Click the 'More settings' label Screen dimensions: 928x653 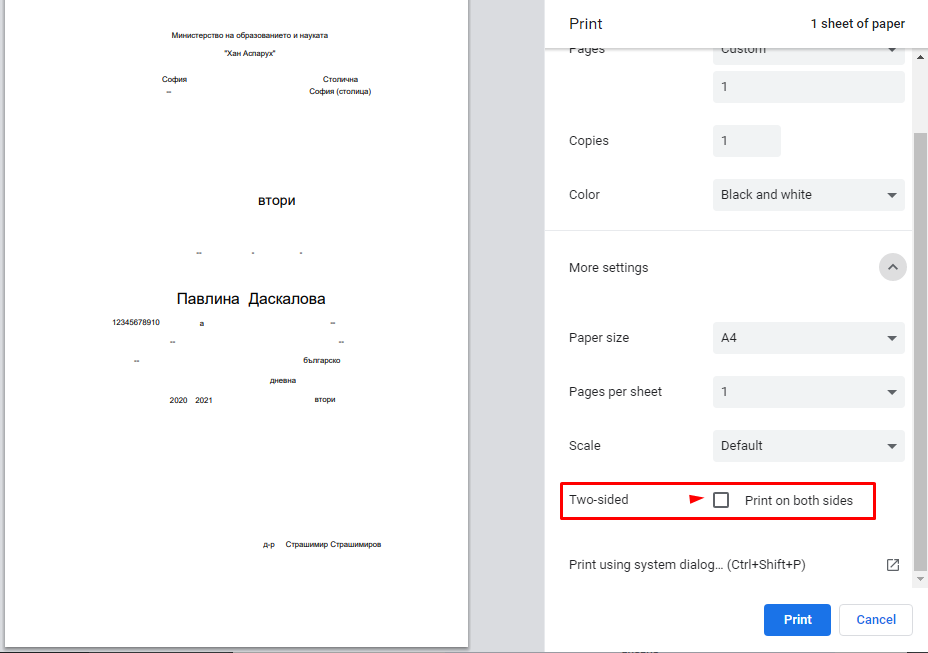(x=608, y=268)
